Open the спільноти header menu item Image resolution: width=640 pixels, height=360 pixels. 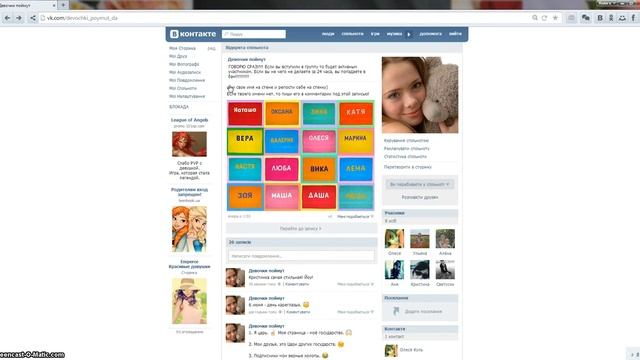click(x=352, y=34)
